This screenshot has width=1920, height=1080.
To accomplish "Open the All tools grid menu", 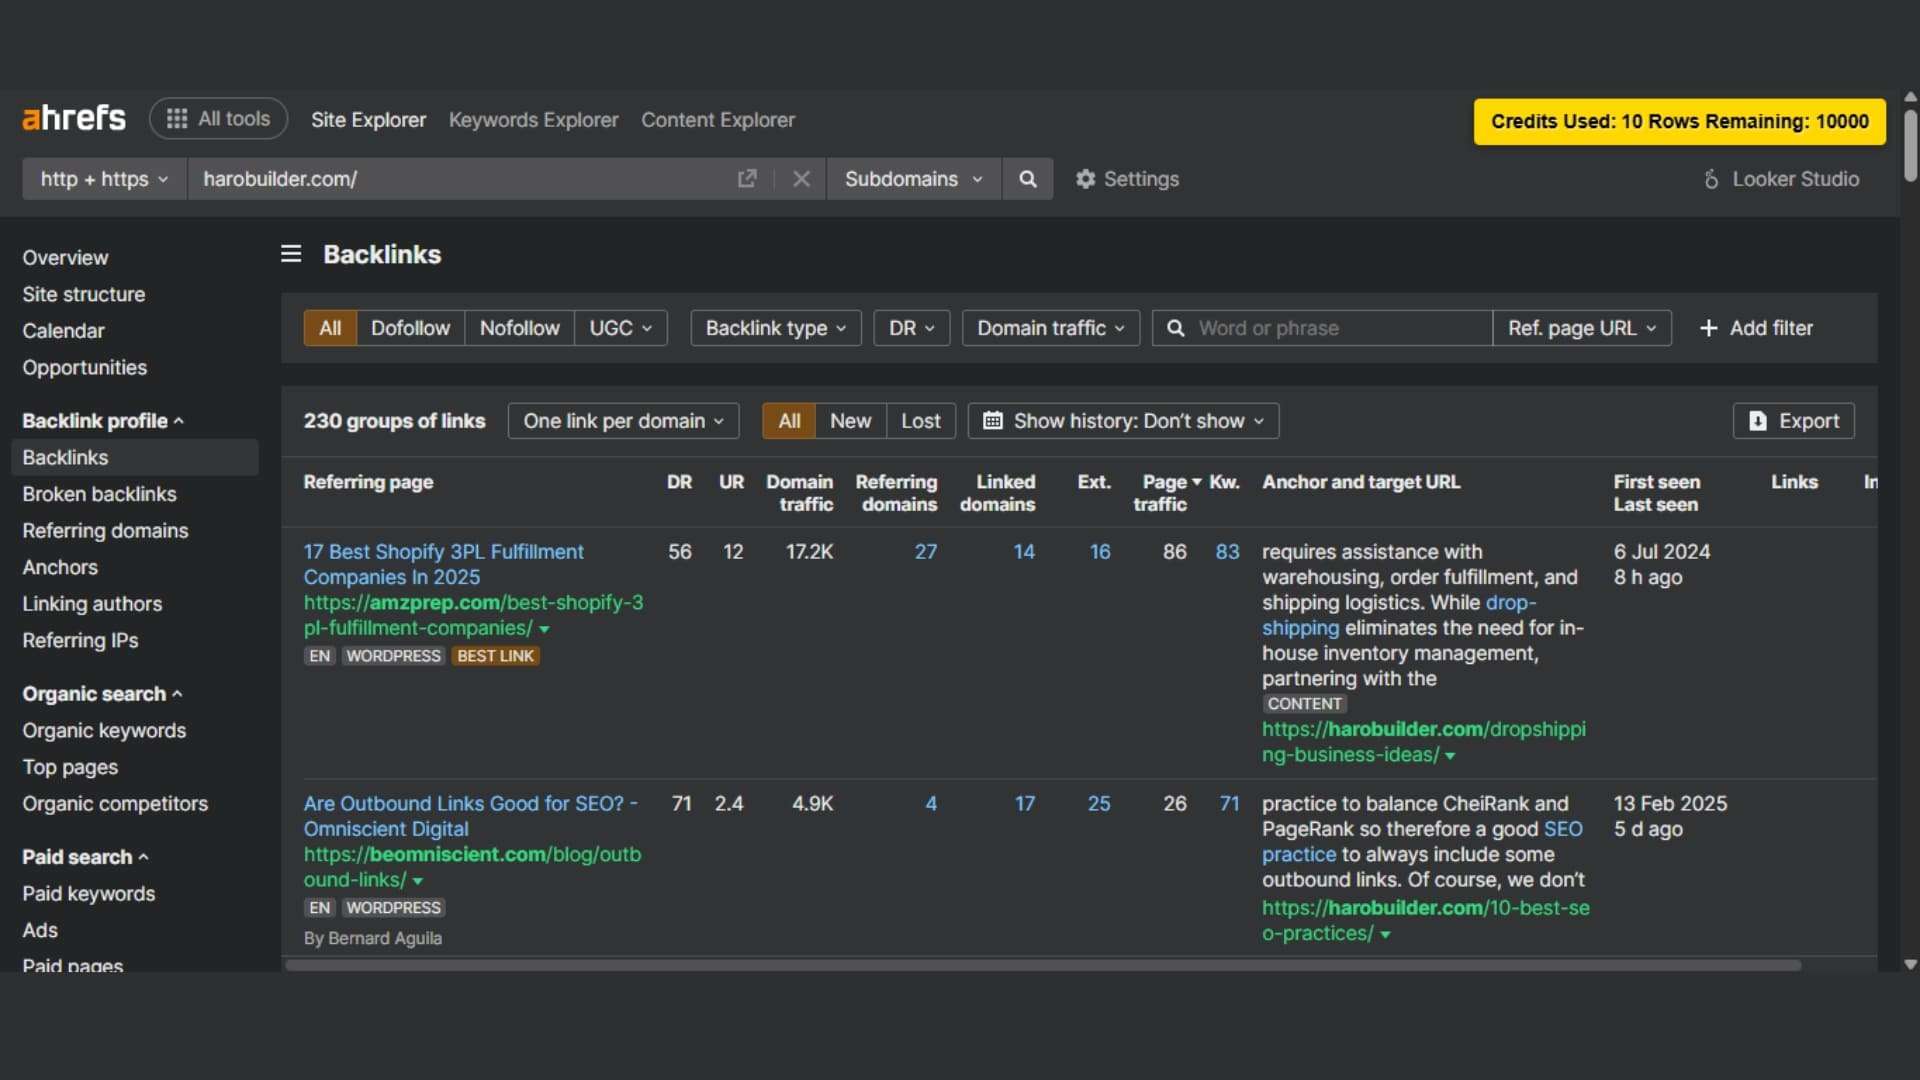I will tap(219, 119).
